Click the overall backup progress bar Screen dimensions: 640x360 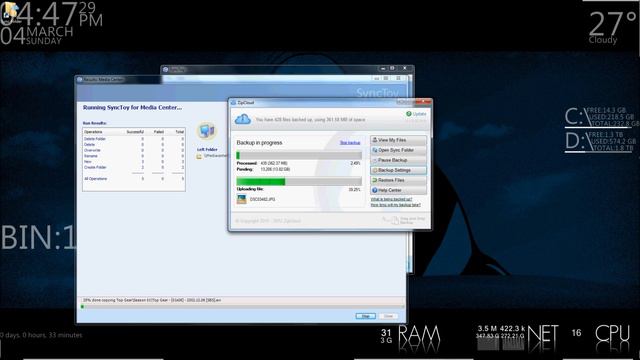299,156
